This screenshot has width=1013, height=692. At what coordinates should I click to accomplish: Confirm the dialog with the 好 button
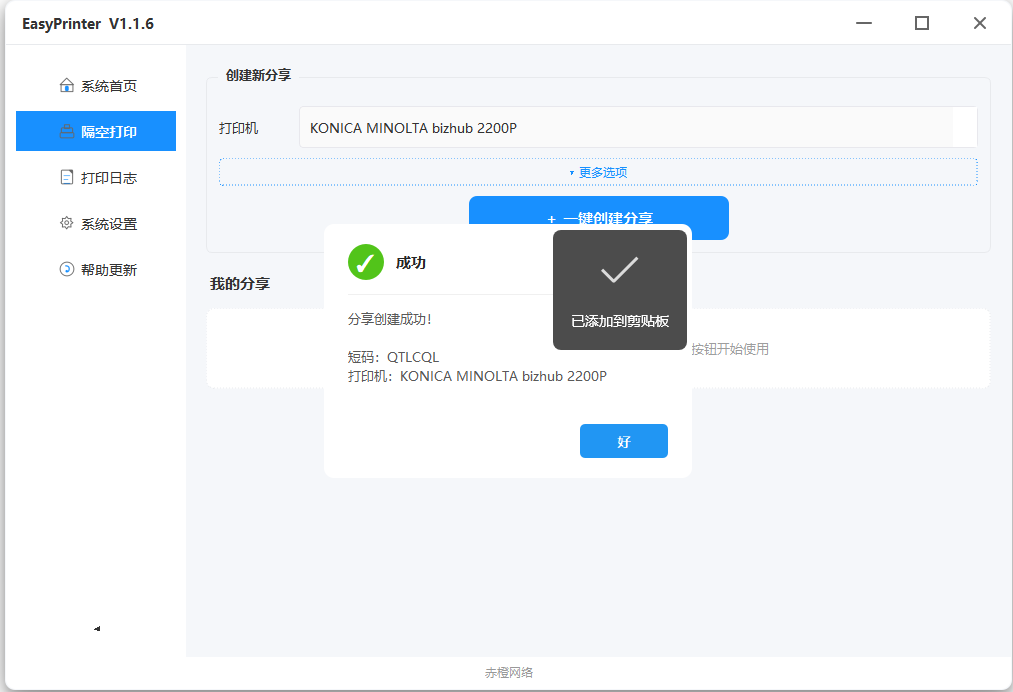623,441
